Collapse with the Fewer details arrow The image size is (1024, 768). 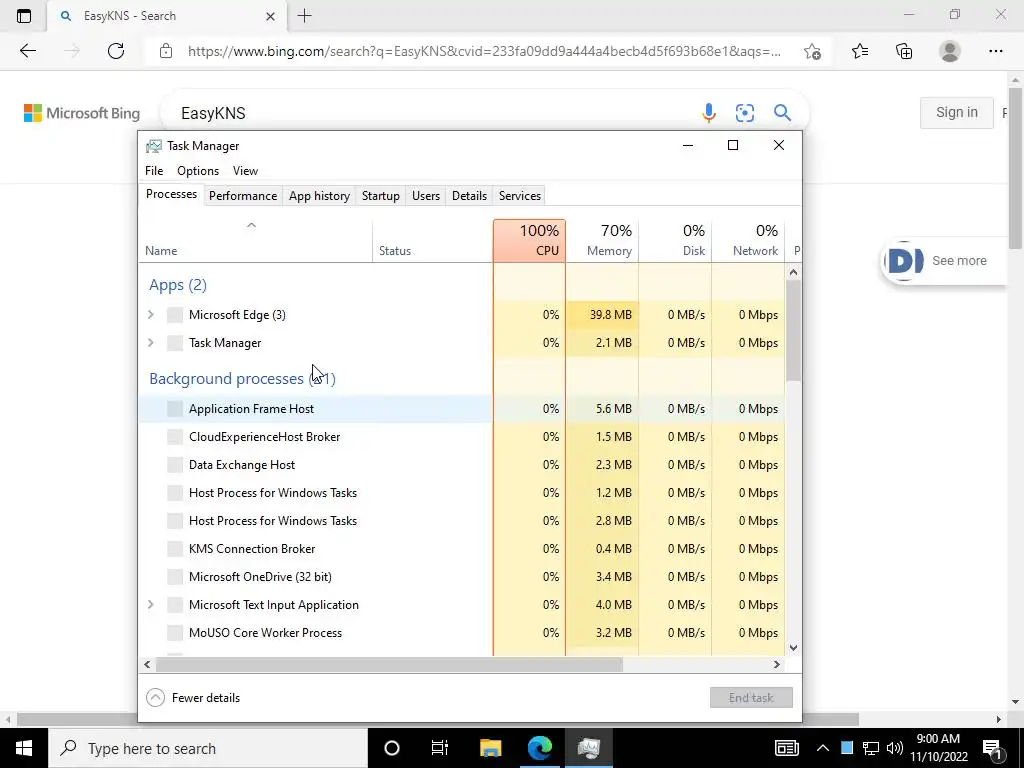[x=155, y=697]
